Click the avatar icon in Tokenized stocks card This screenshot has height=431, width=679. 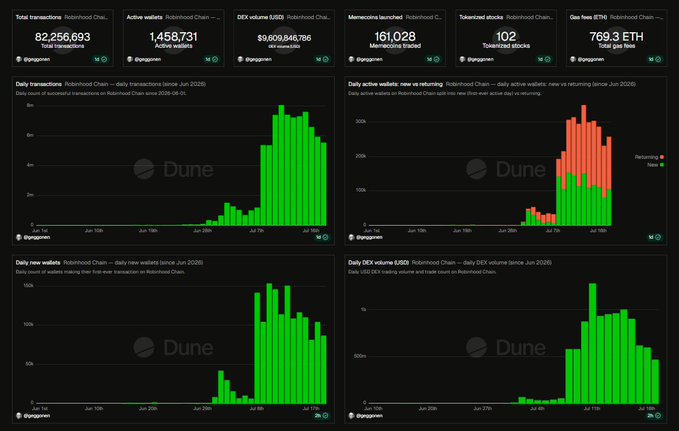click(x=462, y=59)
